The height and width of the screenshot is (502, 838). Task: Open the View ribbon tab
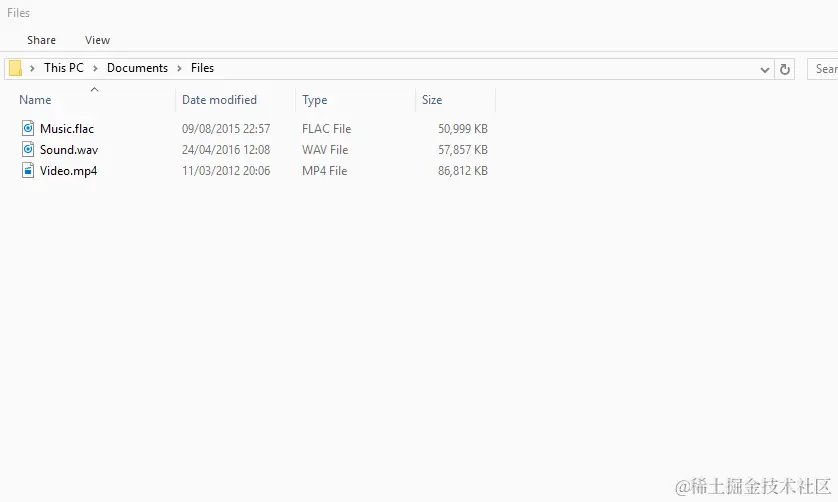click(x=97, y=40)
